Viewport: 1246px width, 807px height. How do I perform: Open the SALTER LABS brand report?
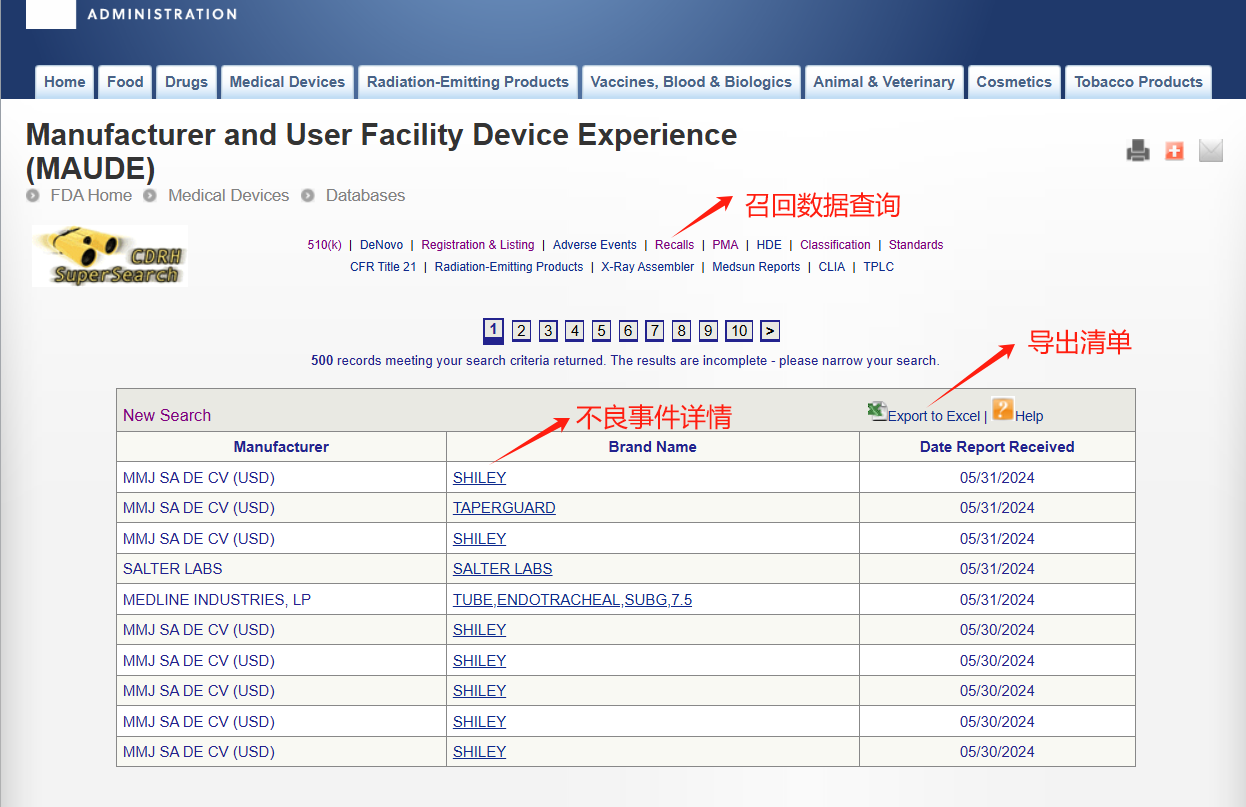pos(503,569)
